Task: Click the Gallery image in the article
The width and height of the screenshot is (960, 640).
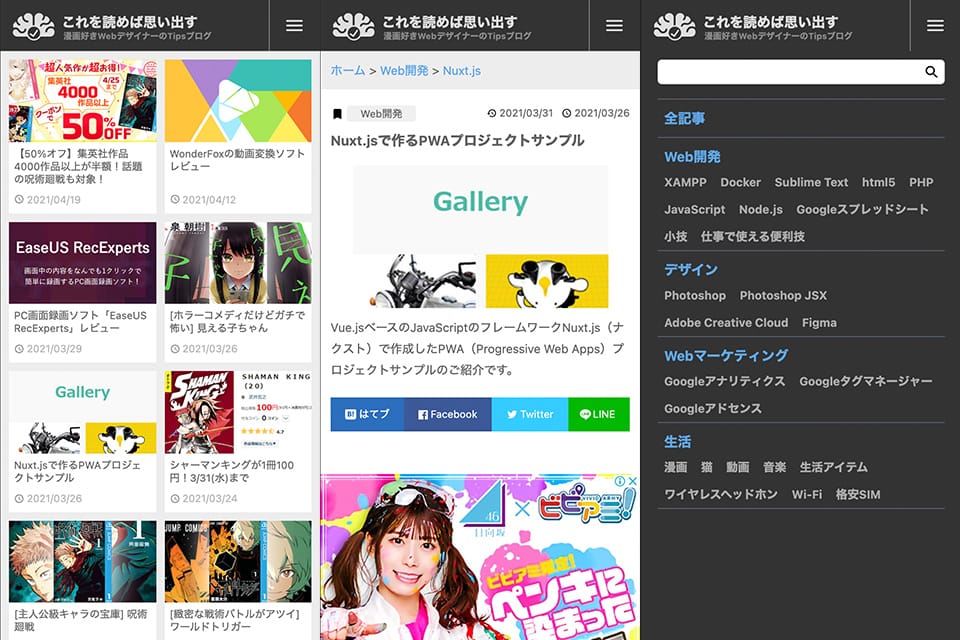Action: click(x=481, y=237)
